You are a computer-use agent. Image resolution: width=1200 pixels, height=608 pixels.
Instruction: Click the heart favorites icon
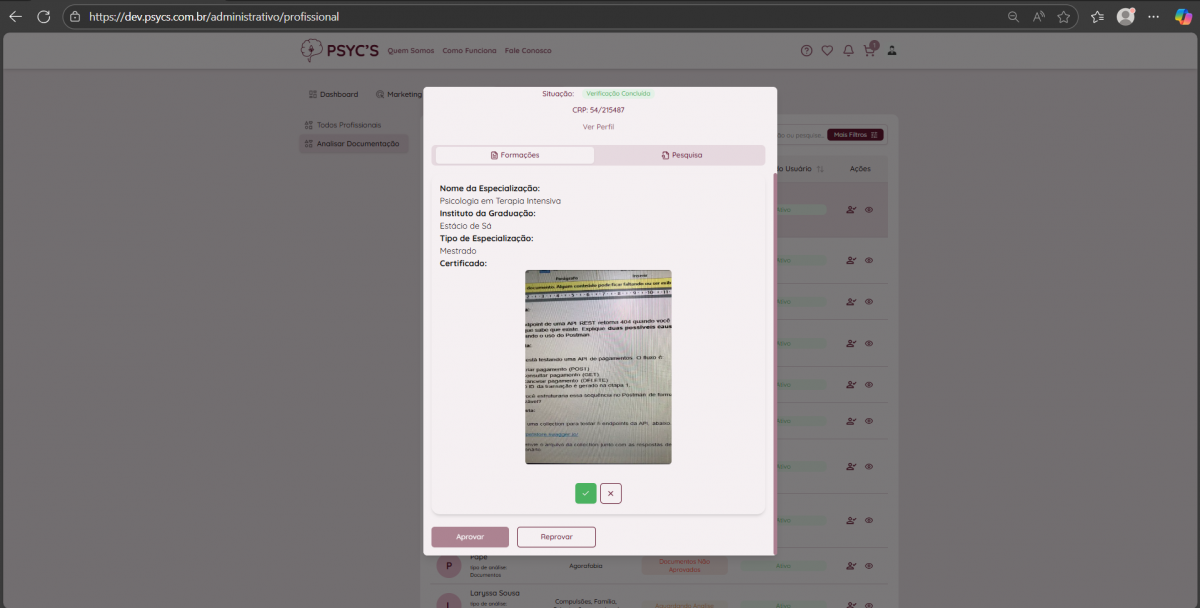click(x=827, y=51)
